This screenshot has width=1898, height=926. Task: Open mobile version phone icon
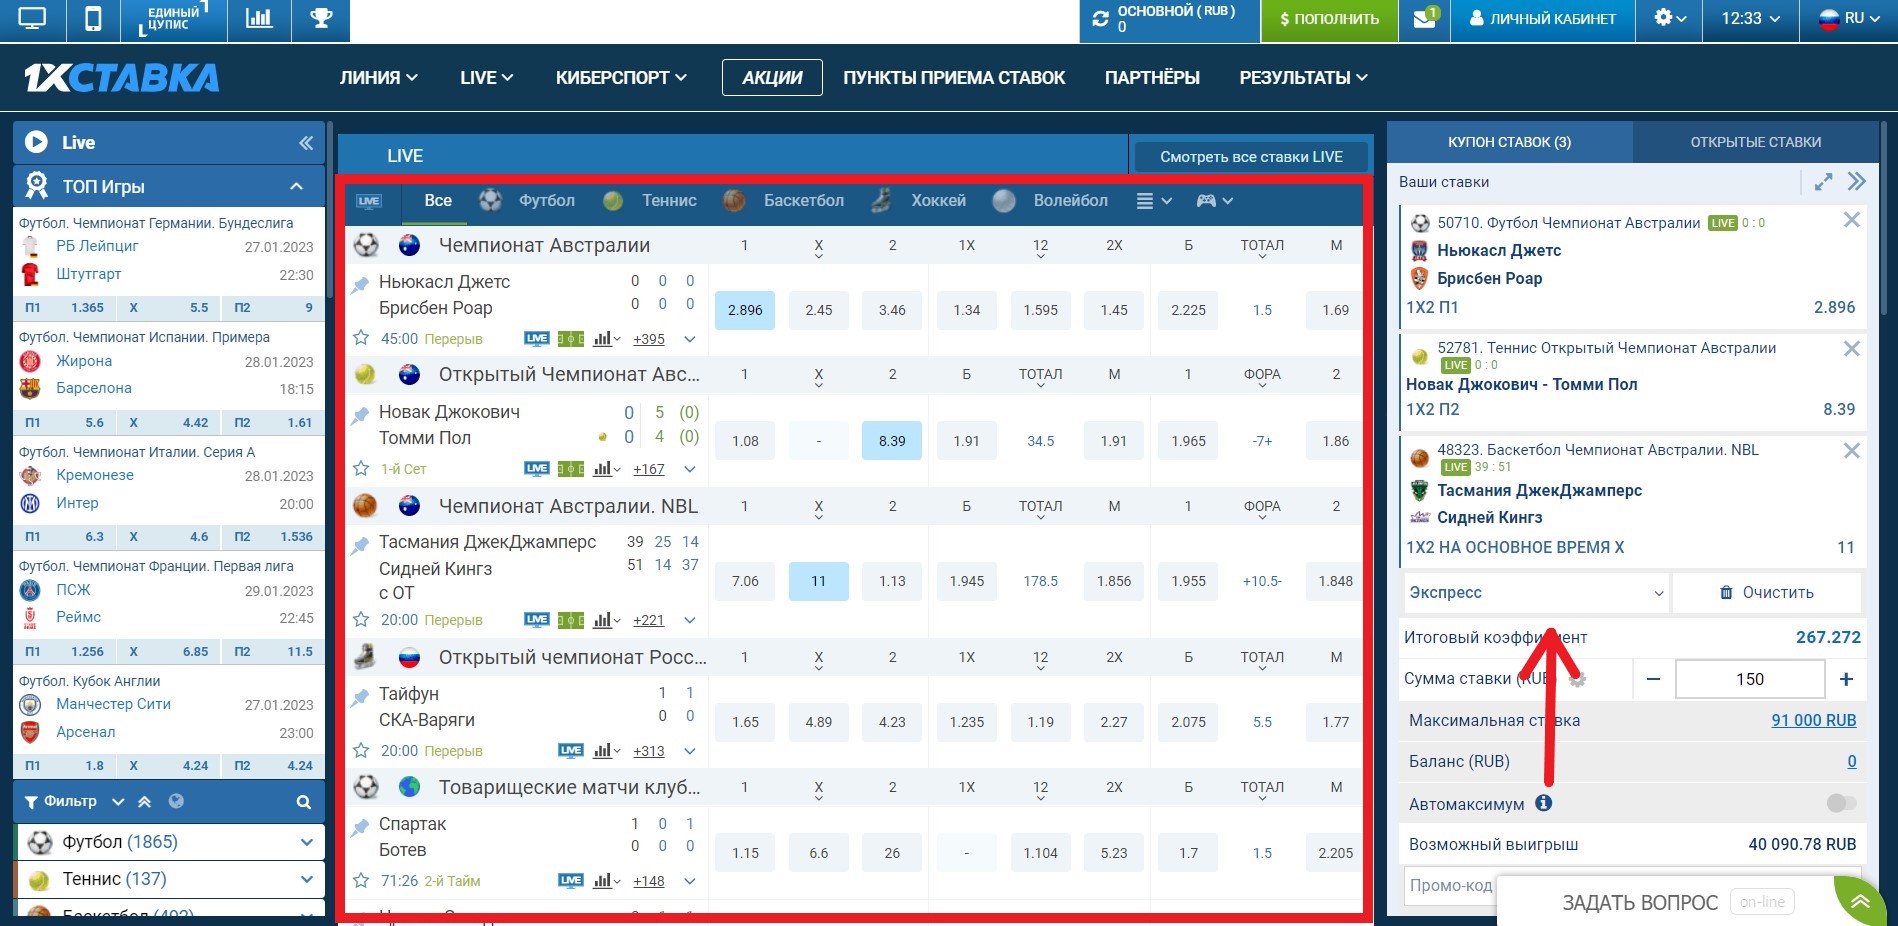coord(93,19)
